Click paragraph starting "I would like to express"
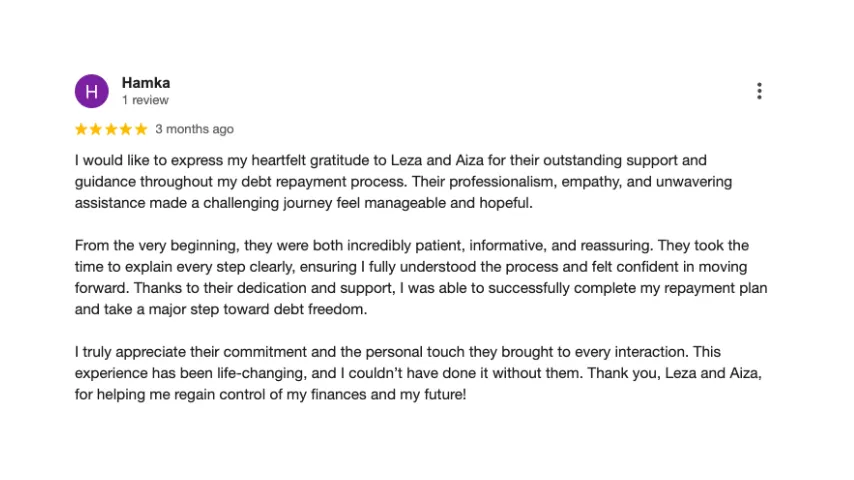 [x=403, y=181]
